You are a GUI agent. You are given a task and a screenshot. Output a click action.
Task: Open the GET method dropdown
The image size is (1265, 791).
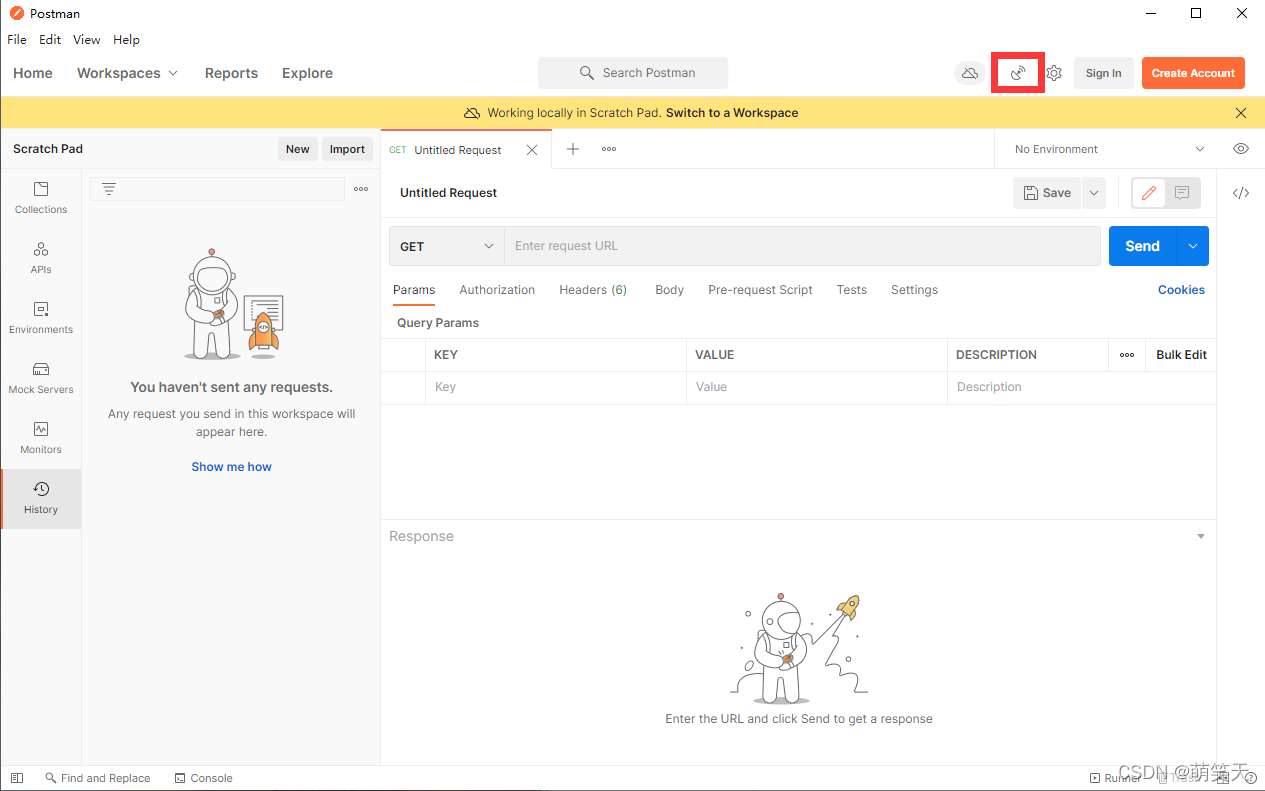[x=447, y=246]
